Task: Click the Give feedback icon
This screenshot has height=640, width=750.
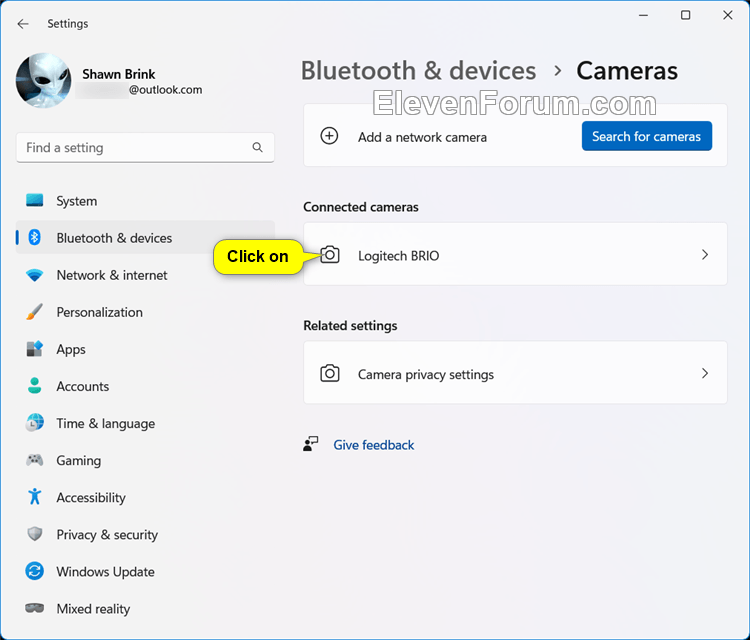Action: (310, 444)
